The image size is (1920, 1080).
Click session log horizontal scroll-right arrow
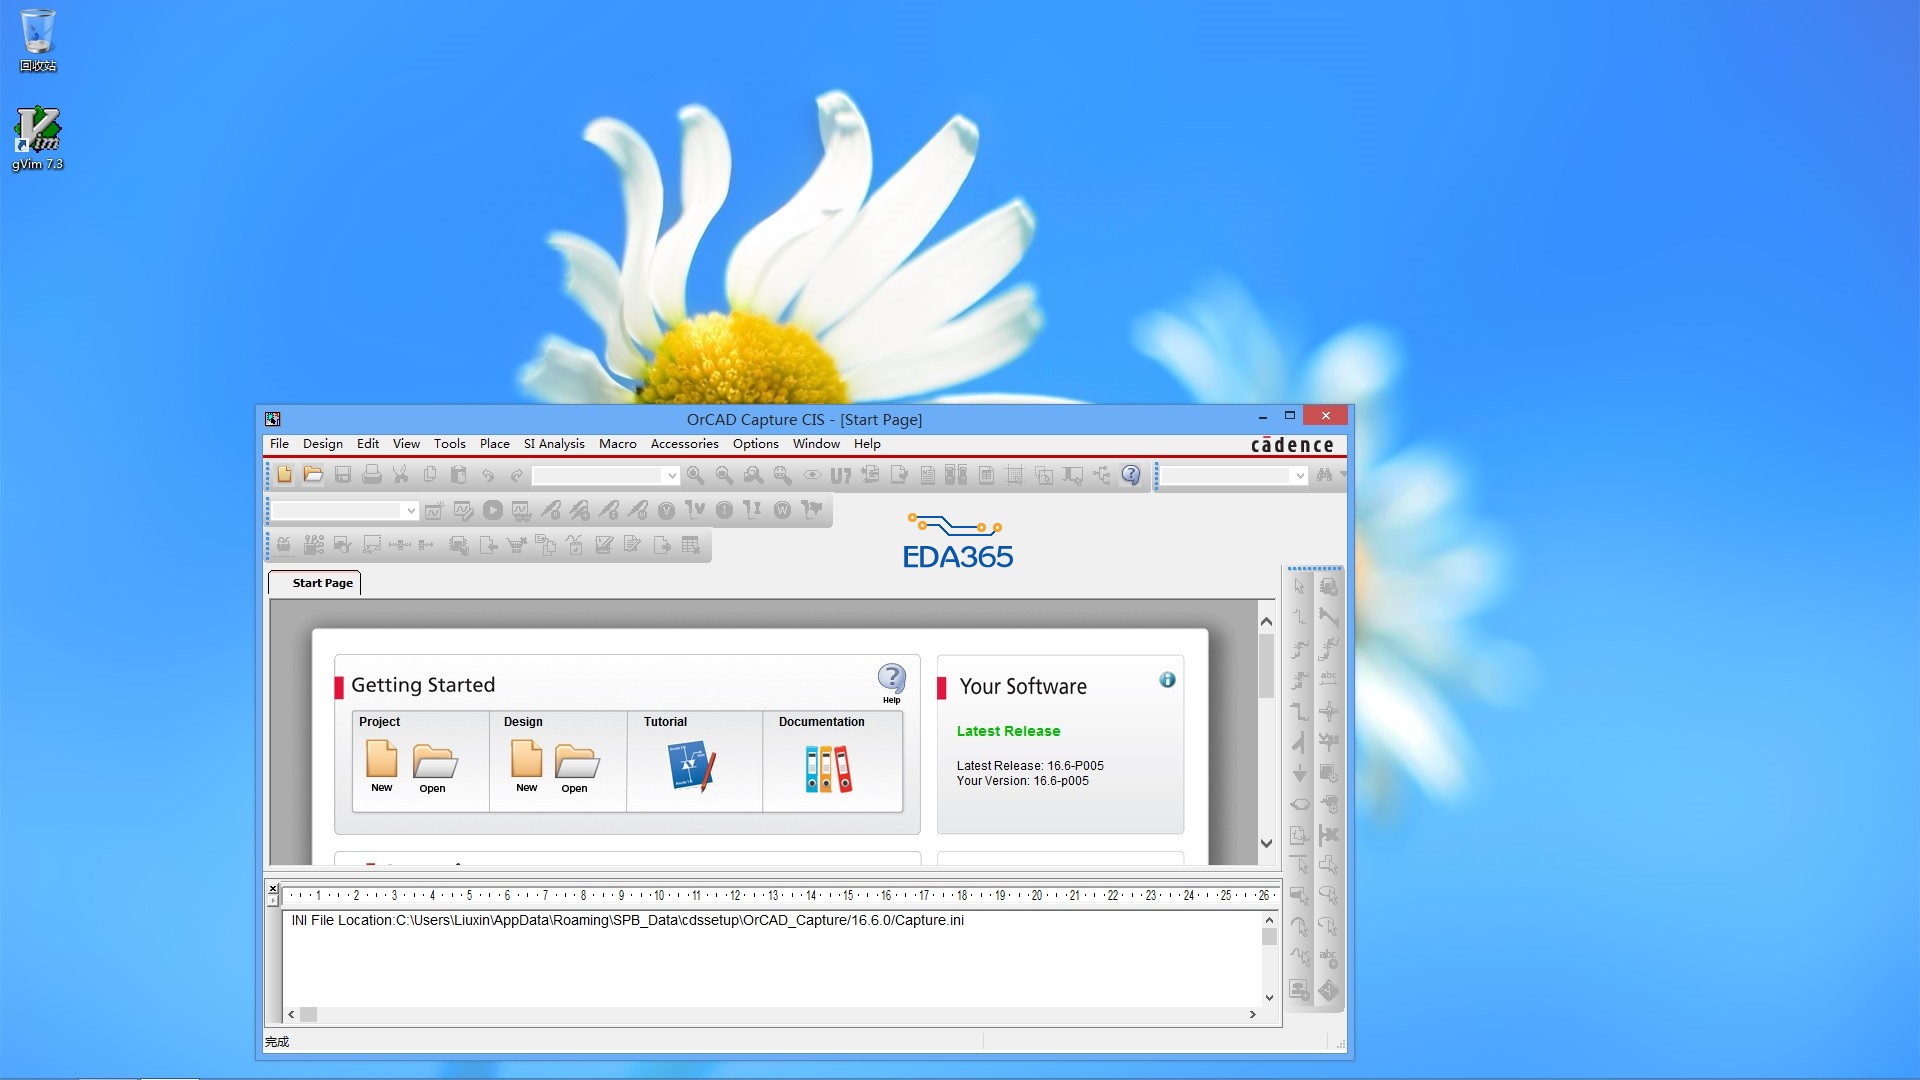pyautogui.click(x=1252, y=1014)
